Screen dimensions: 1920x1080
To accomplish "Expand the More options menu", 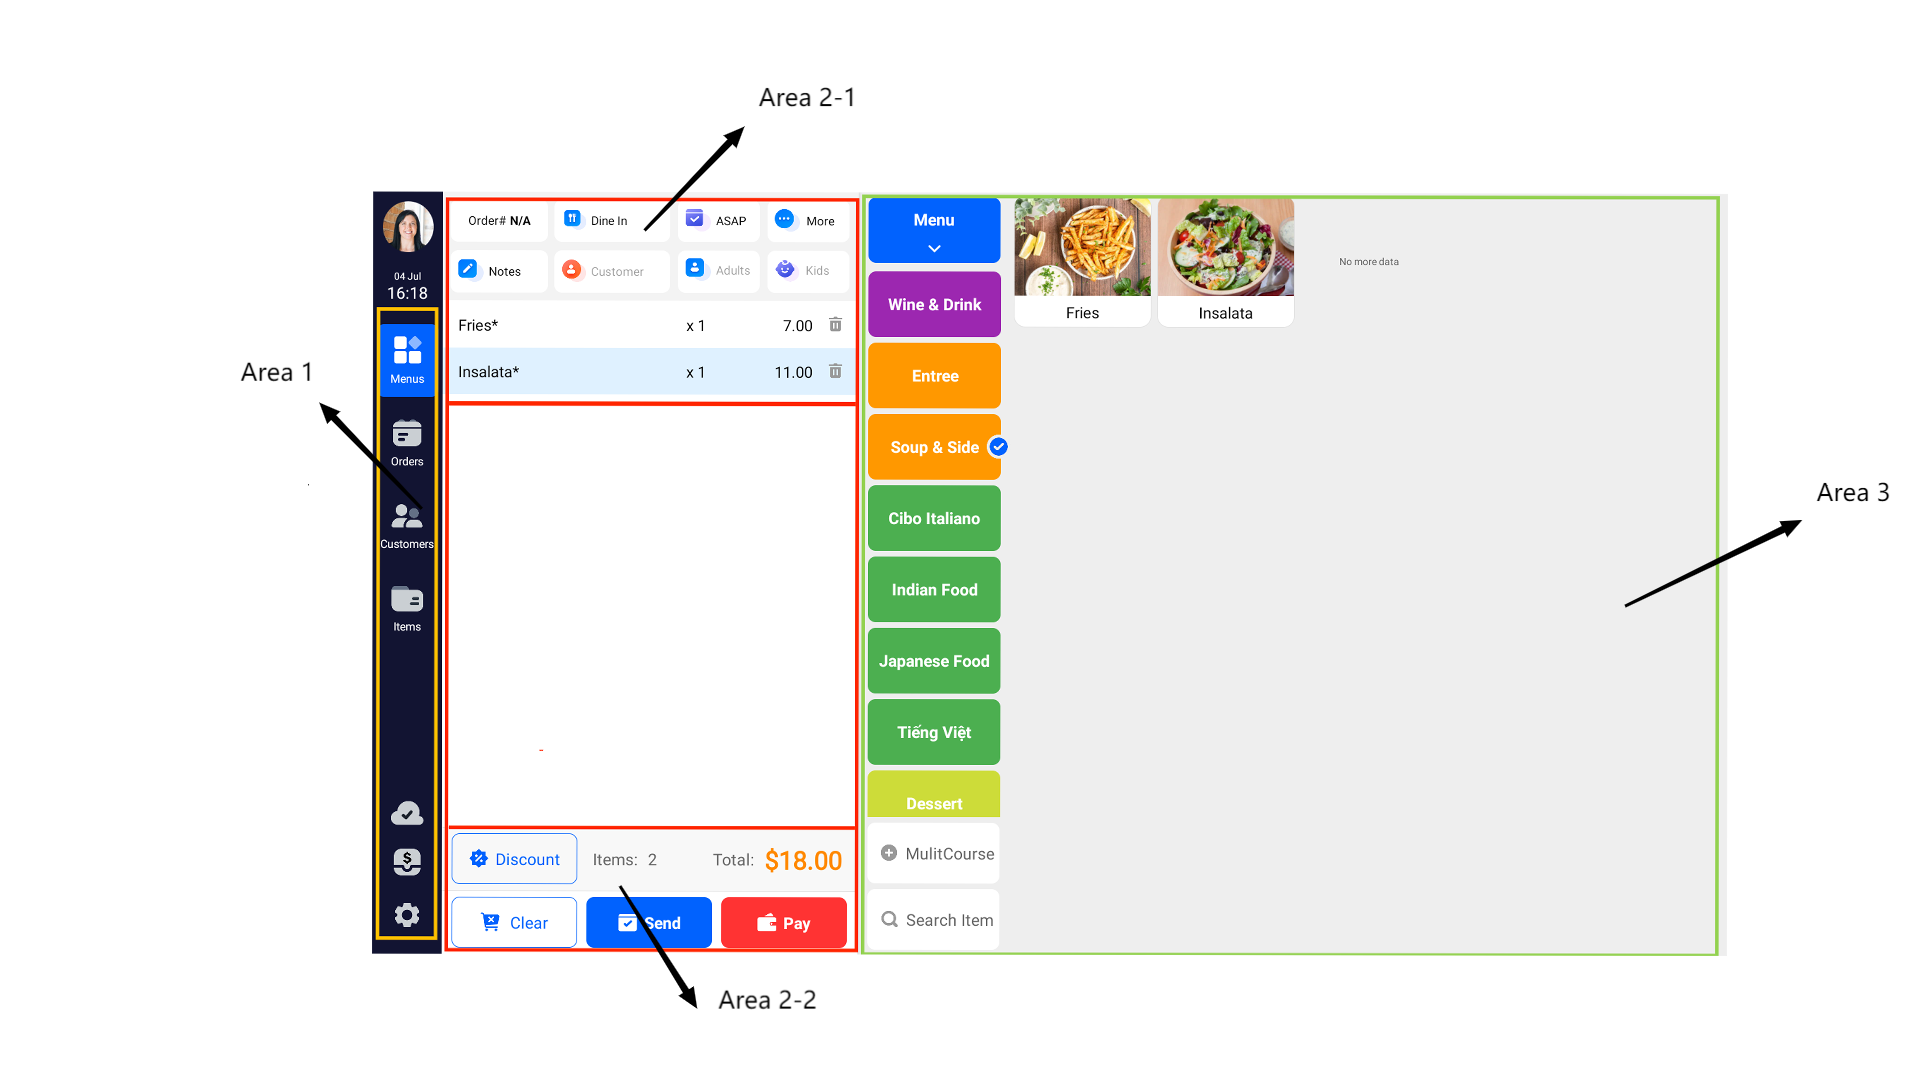I will pos(808,220).
